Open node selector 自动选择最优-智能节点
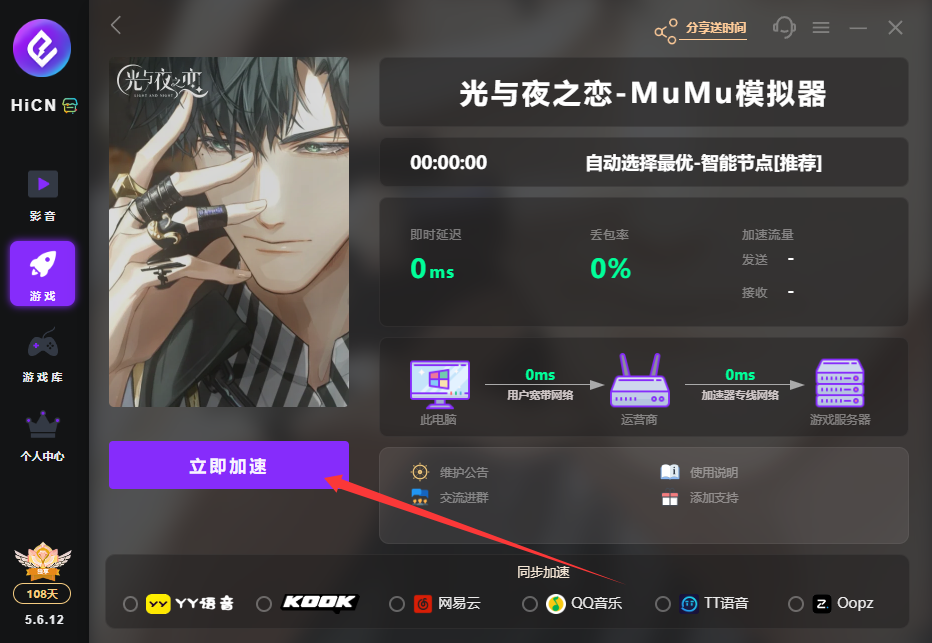This screenshot has width=932, height=643. pos(703,162)
